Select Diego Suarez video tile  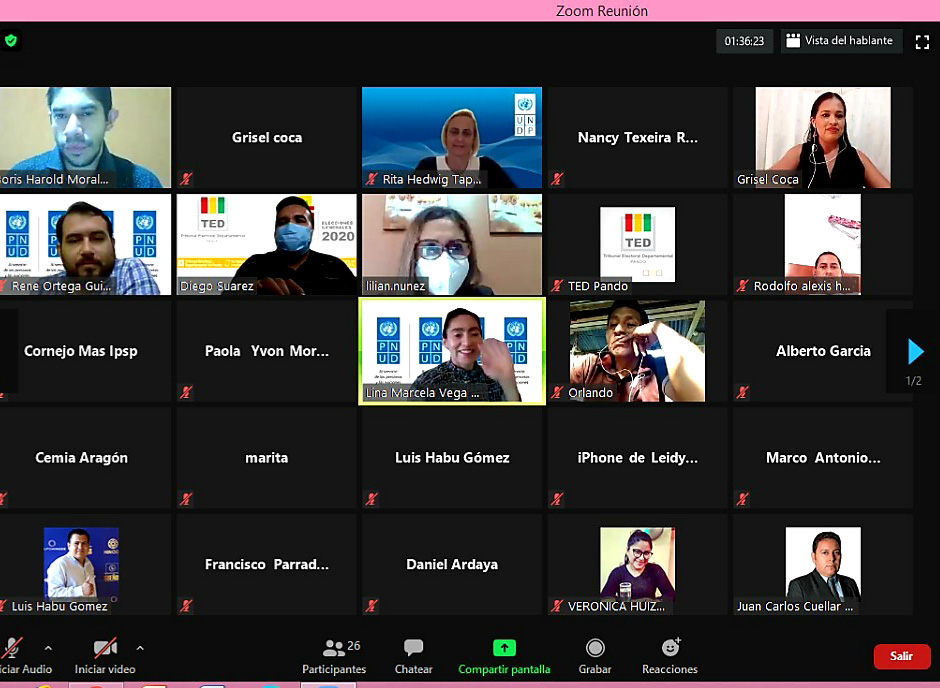coord(267,244)
